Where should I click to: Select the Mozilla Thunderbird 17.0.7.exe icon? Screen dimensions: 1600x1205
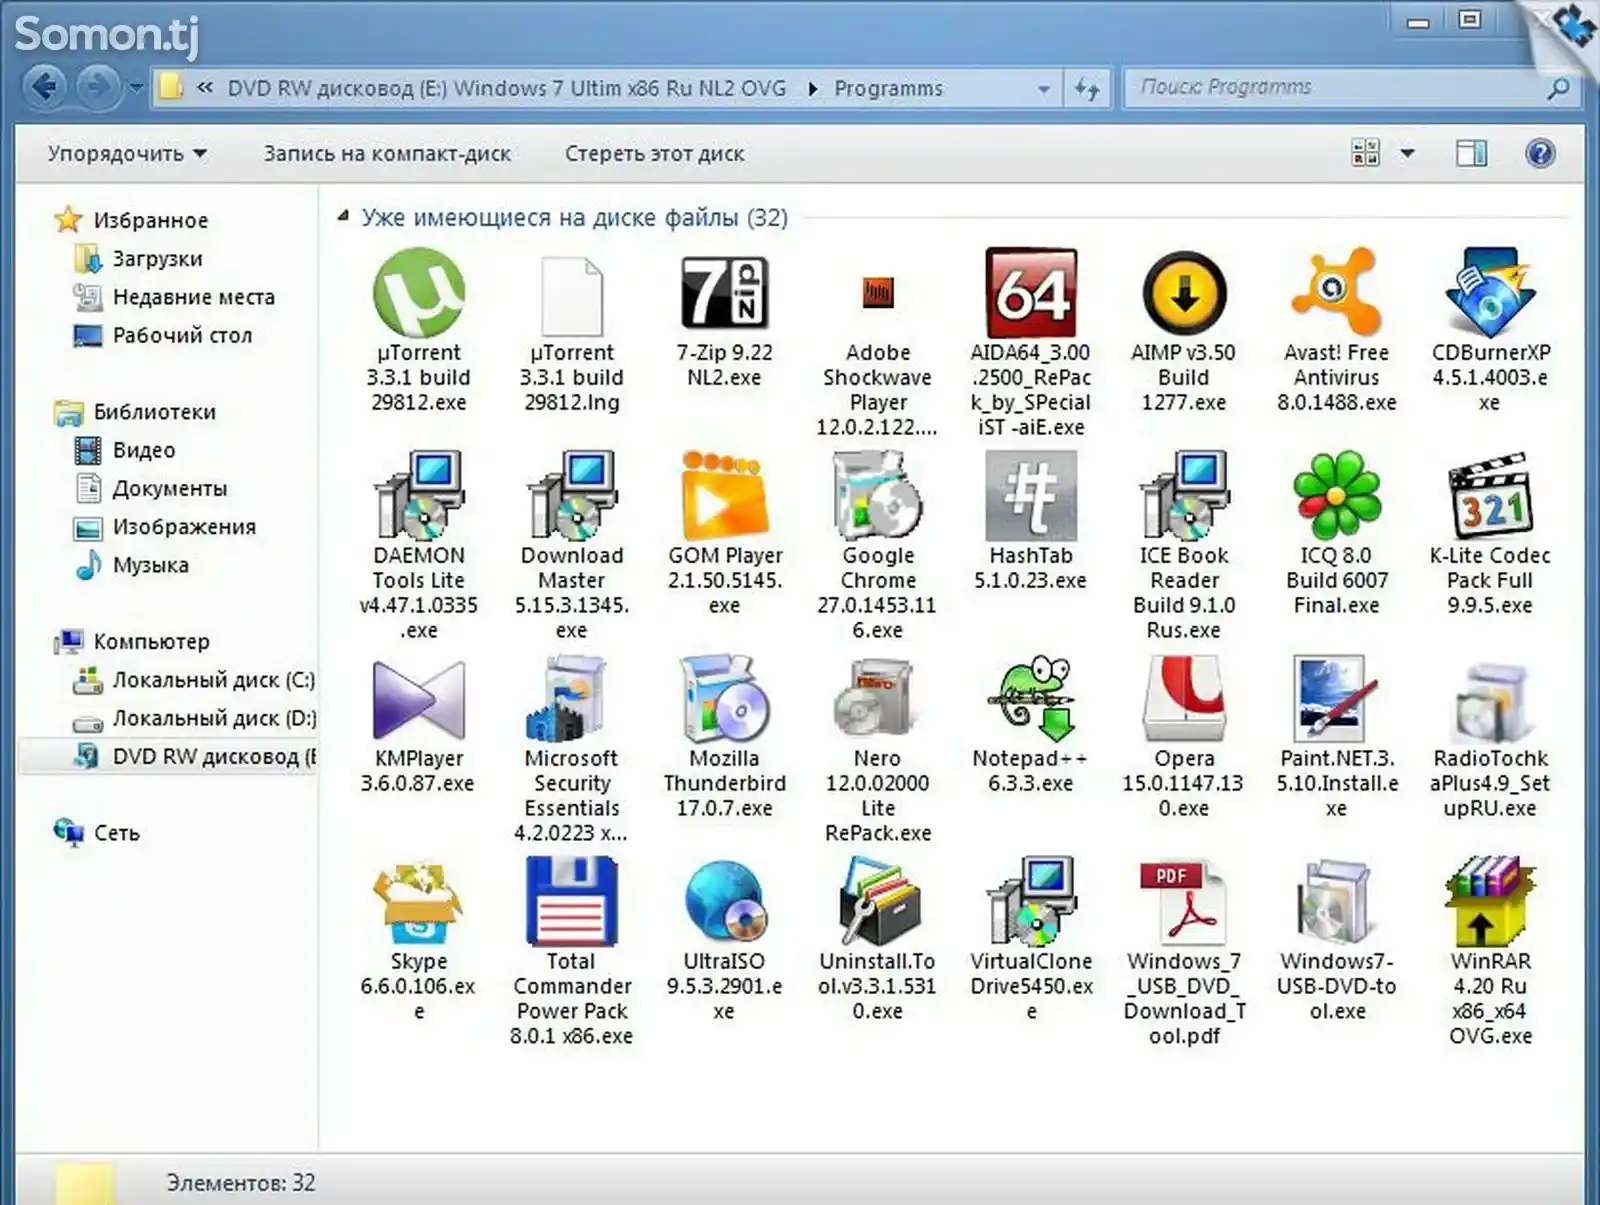(x=725, y=698)
